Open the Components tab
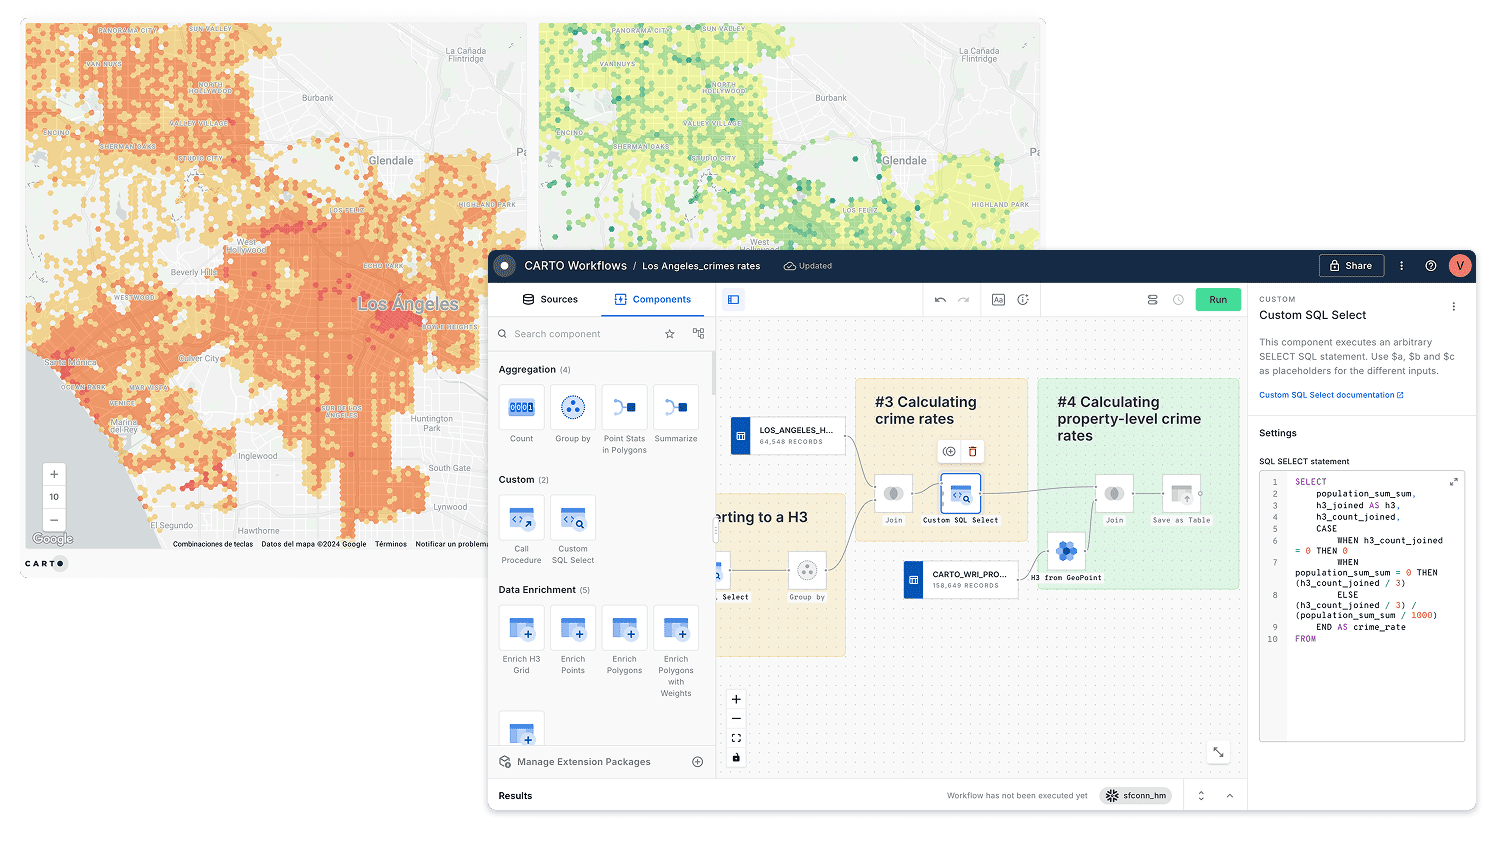1512x842 pixels. point(652,300)
